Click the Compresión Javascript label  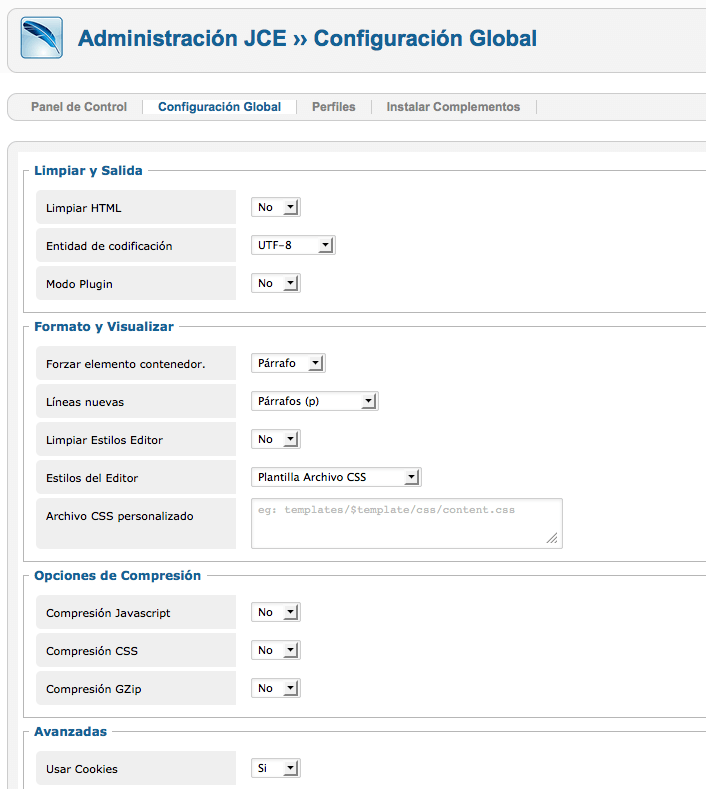(108, 613)
